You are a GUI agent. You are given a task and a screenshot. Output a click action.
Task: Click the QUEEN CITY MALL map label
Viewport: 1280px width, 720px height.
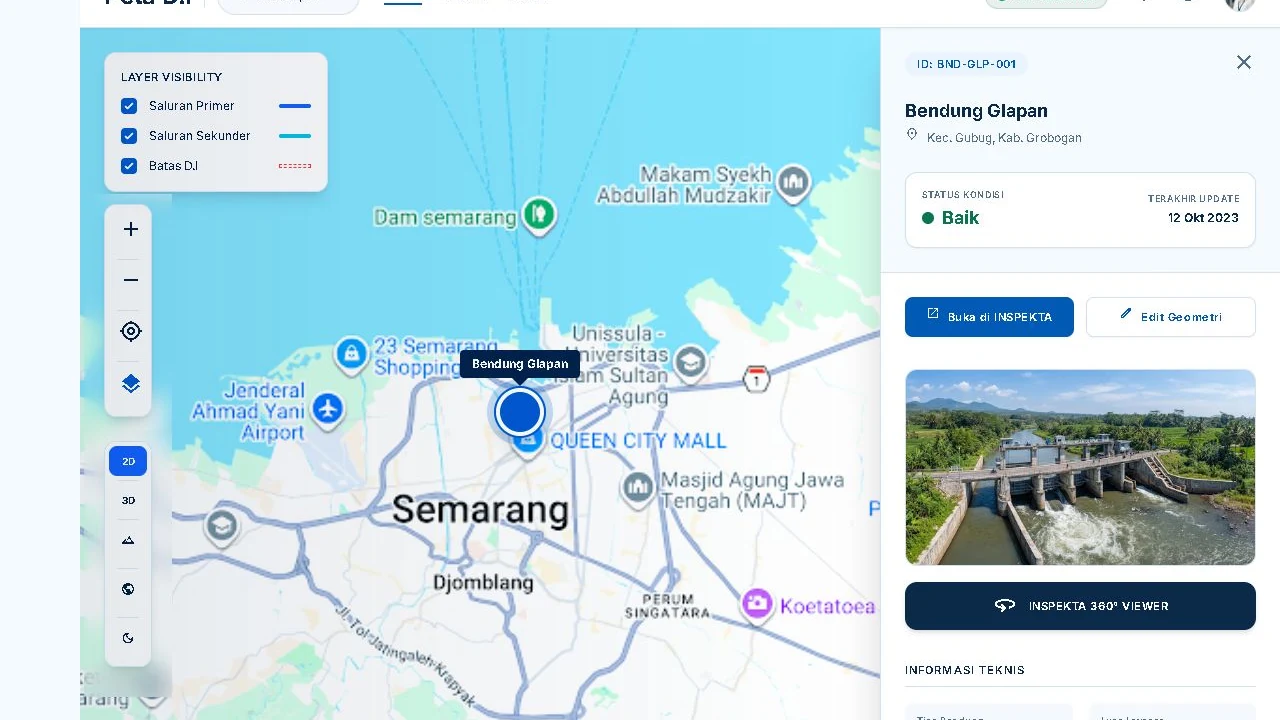coord(638,441)
